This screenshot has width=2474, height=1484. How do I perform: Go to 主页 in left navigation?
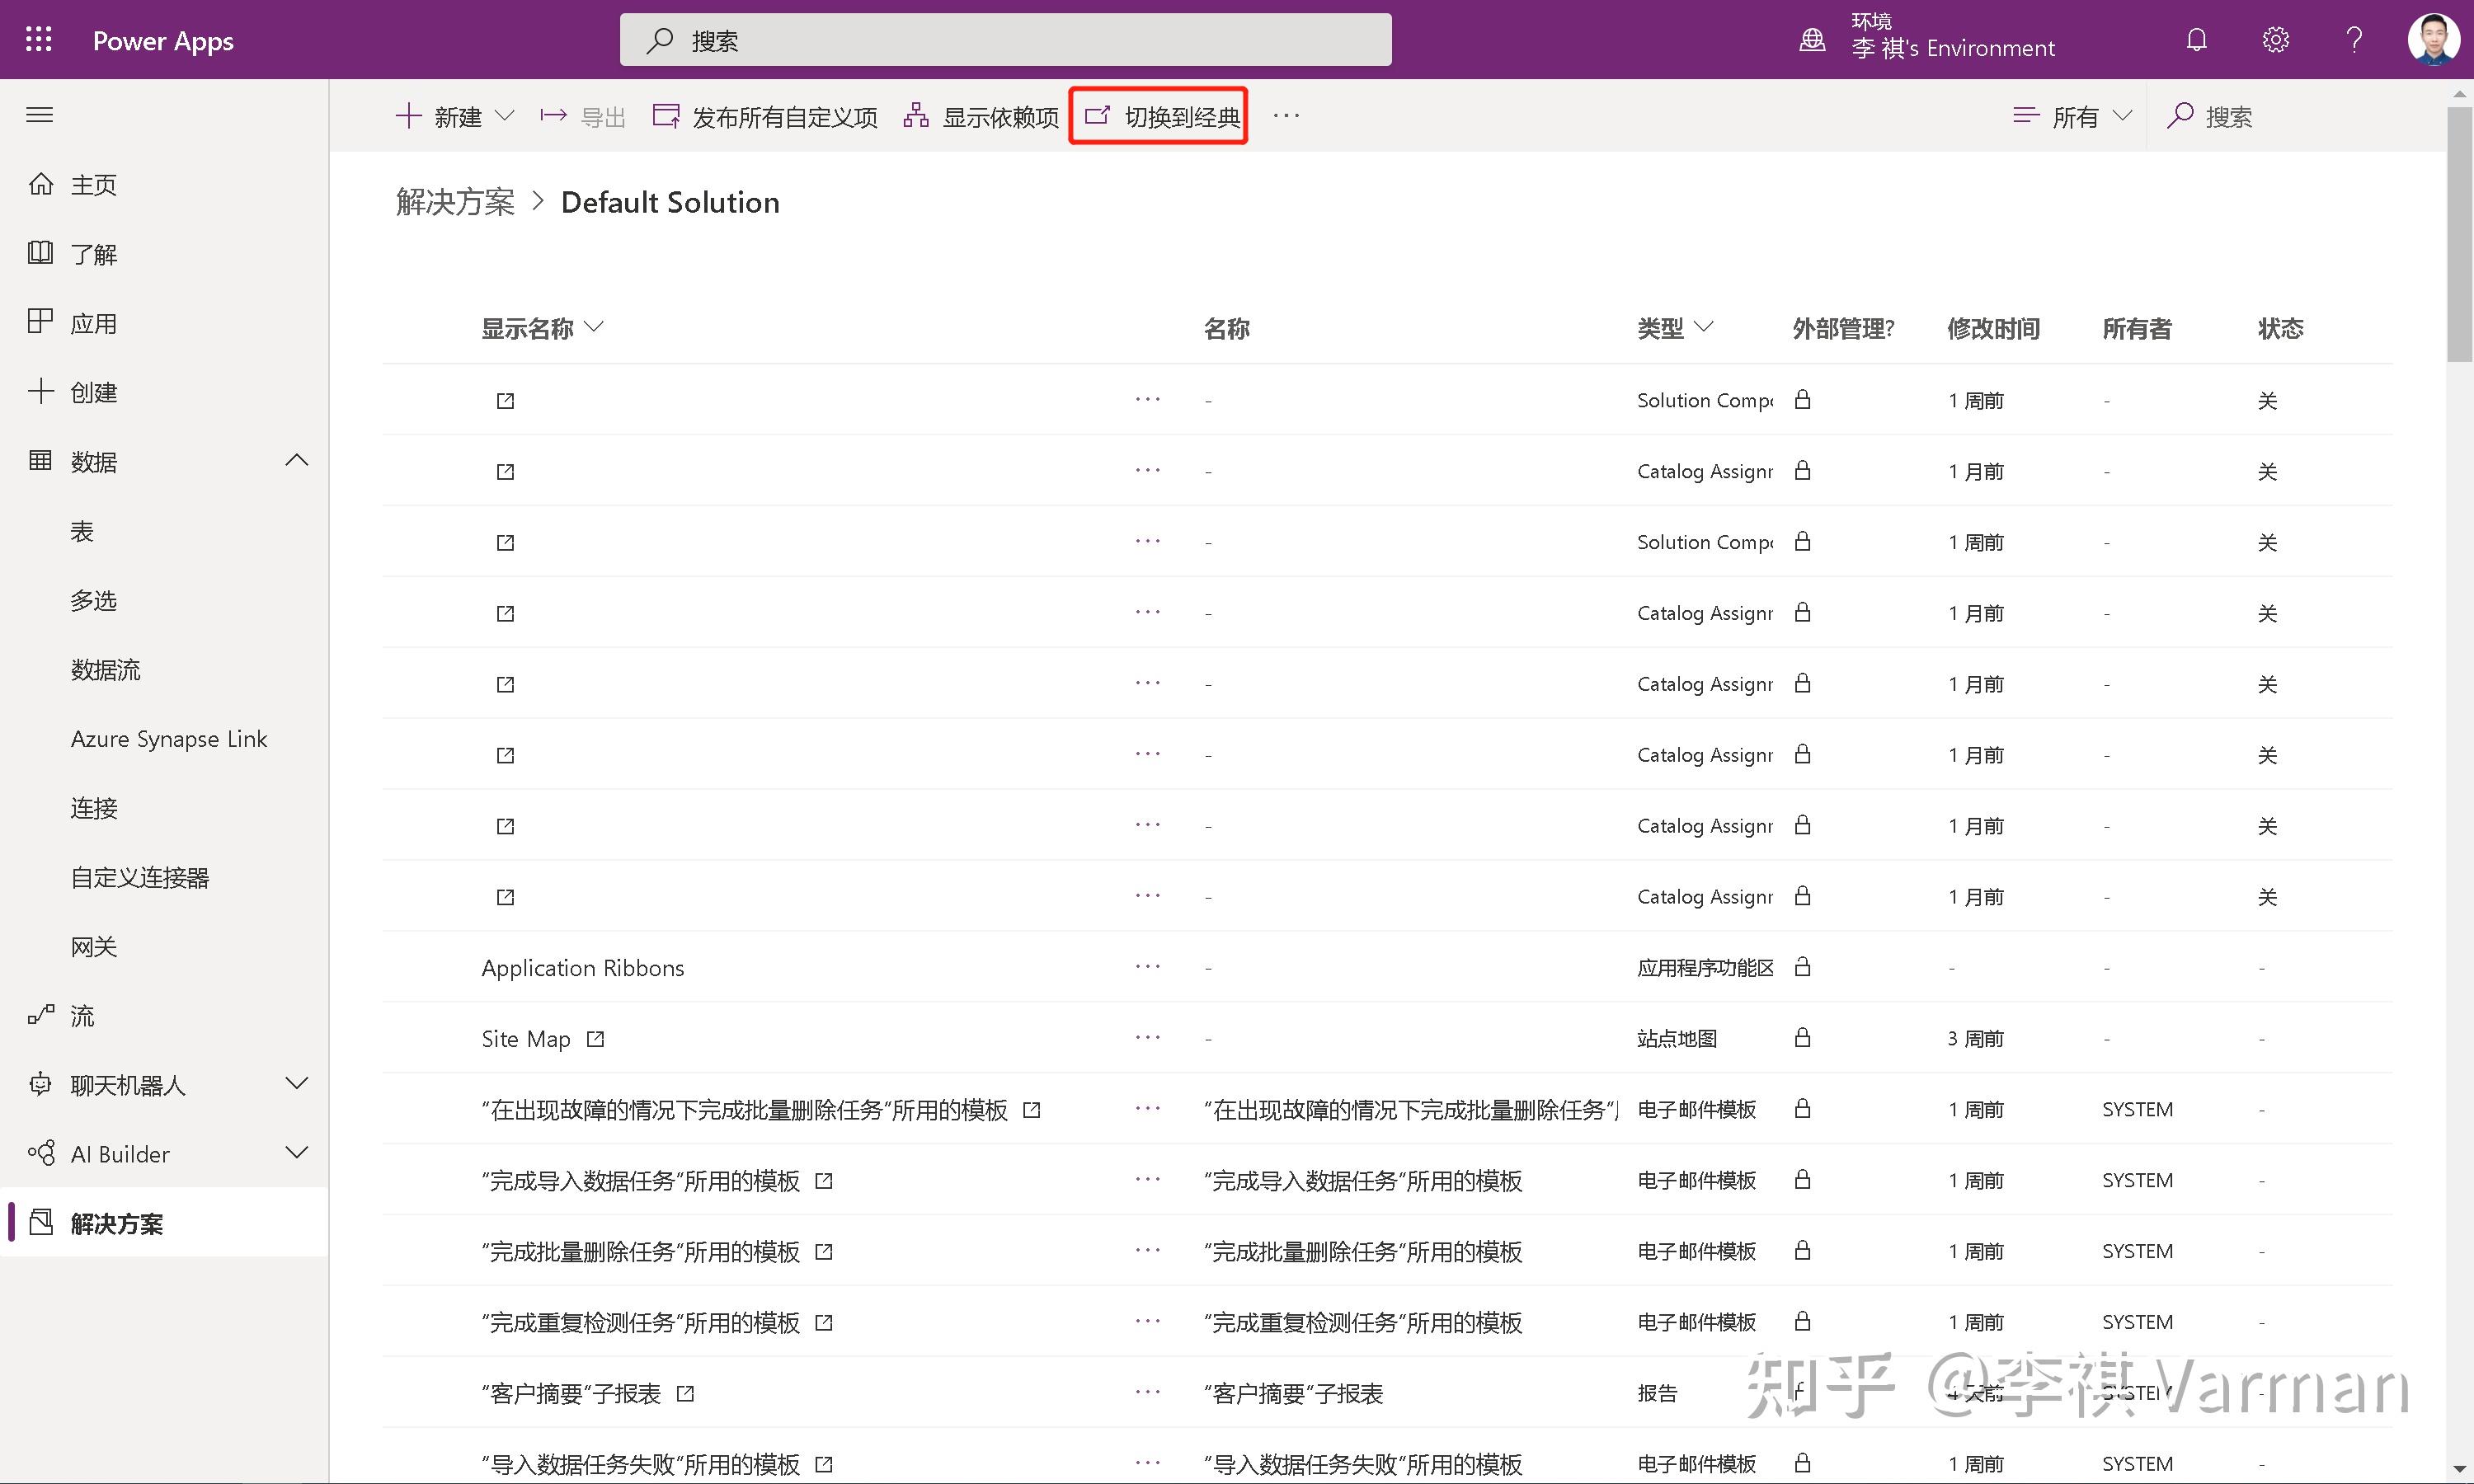click(93, 185)
